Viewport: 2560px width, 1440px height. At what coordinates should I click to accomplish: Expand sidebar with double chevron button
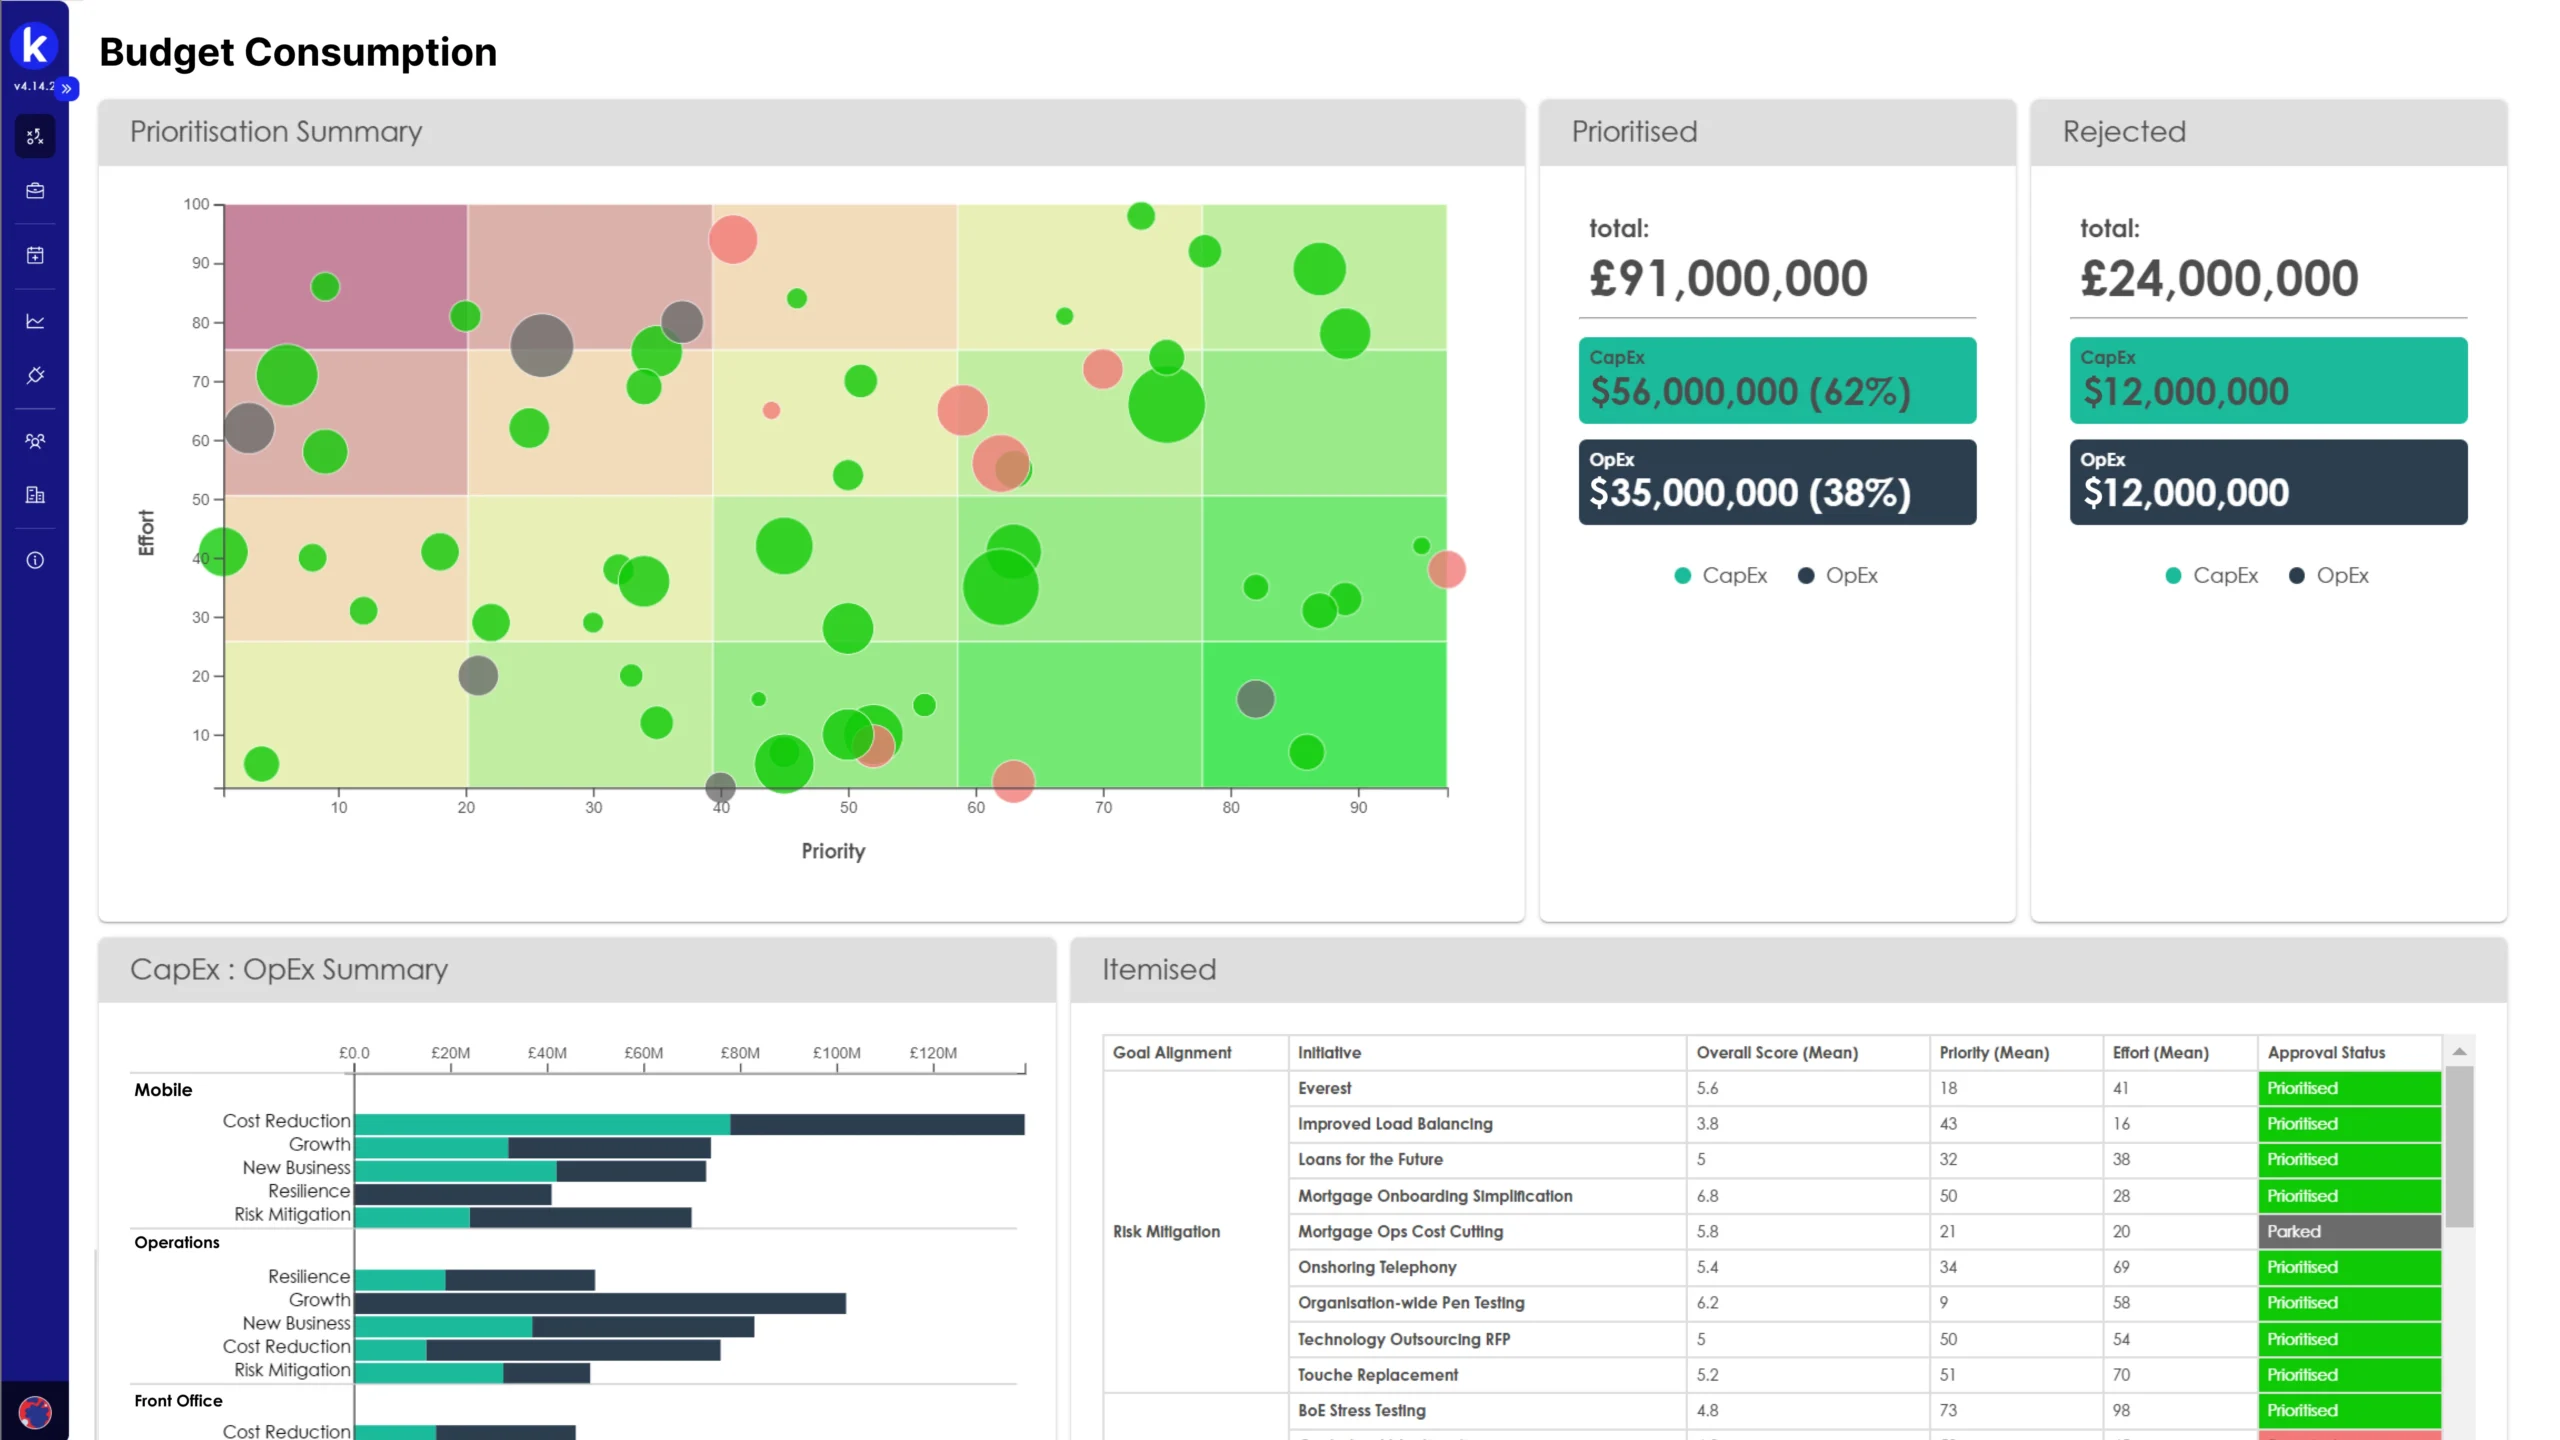(66, 89)
